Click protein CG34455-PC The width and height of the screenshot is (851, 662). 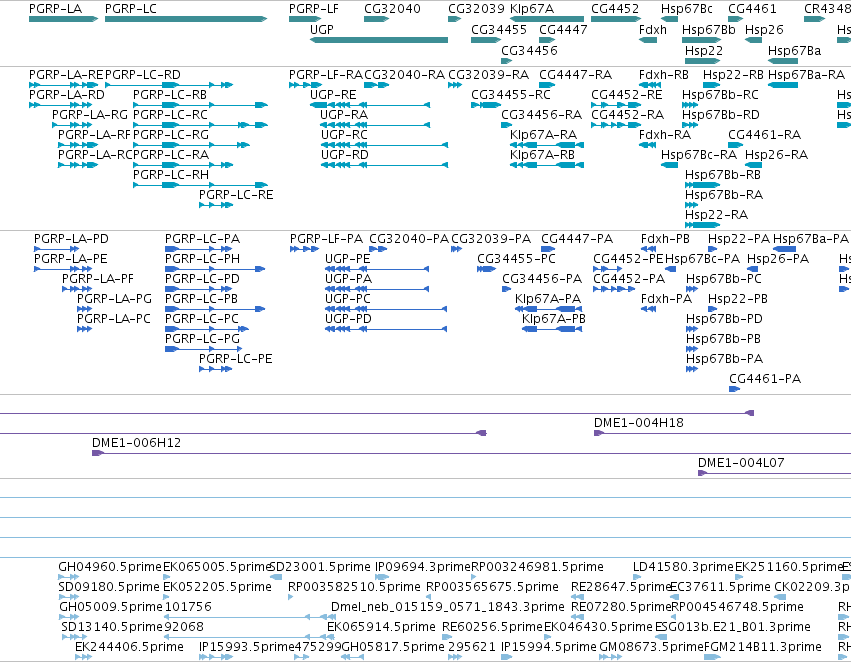click(x=486, y=269)
